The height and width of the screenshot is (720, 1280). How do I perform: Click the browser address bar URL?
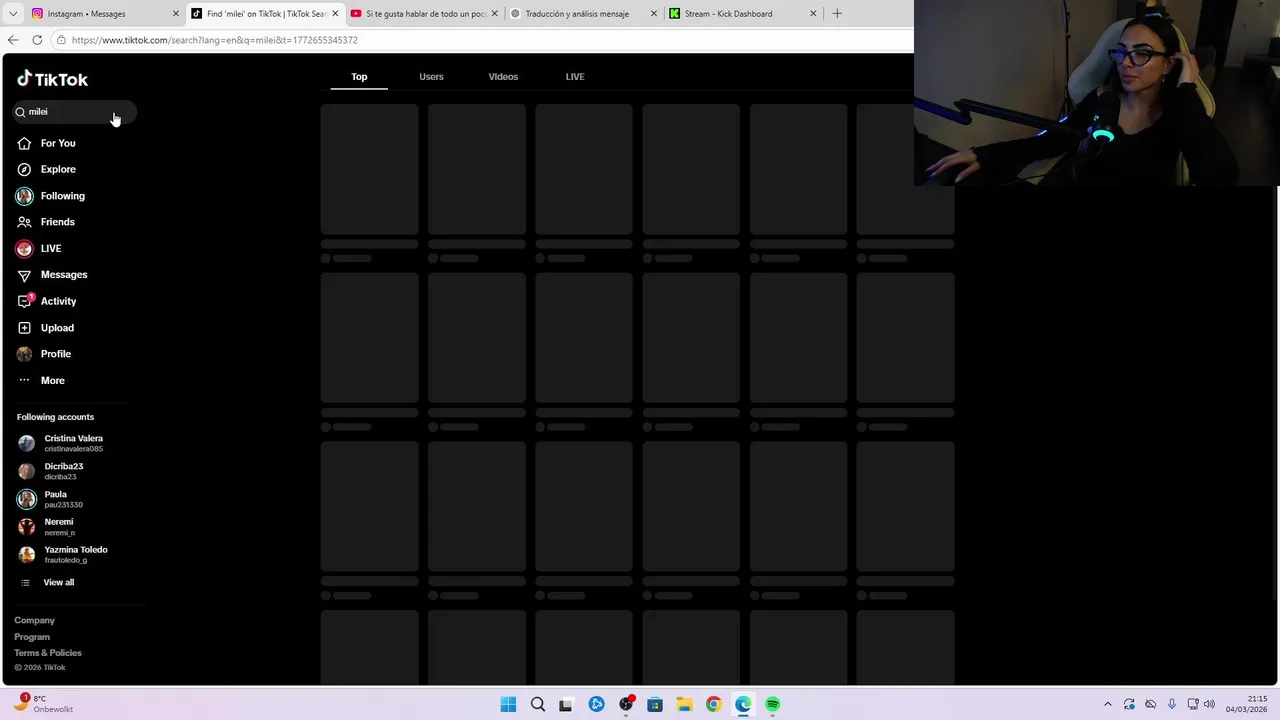(x=215, y=40)
